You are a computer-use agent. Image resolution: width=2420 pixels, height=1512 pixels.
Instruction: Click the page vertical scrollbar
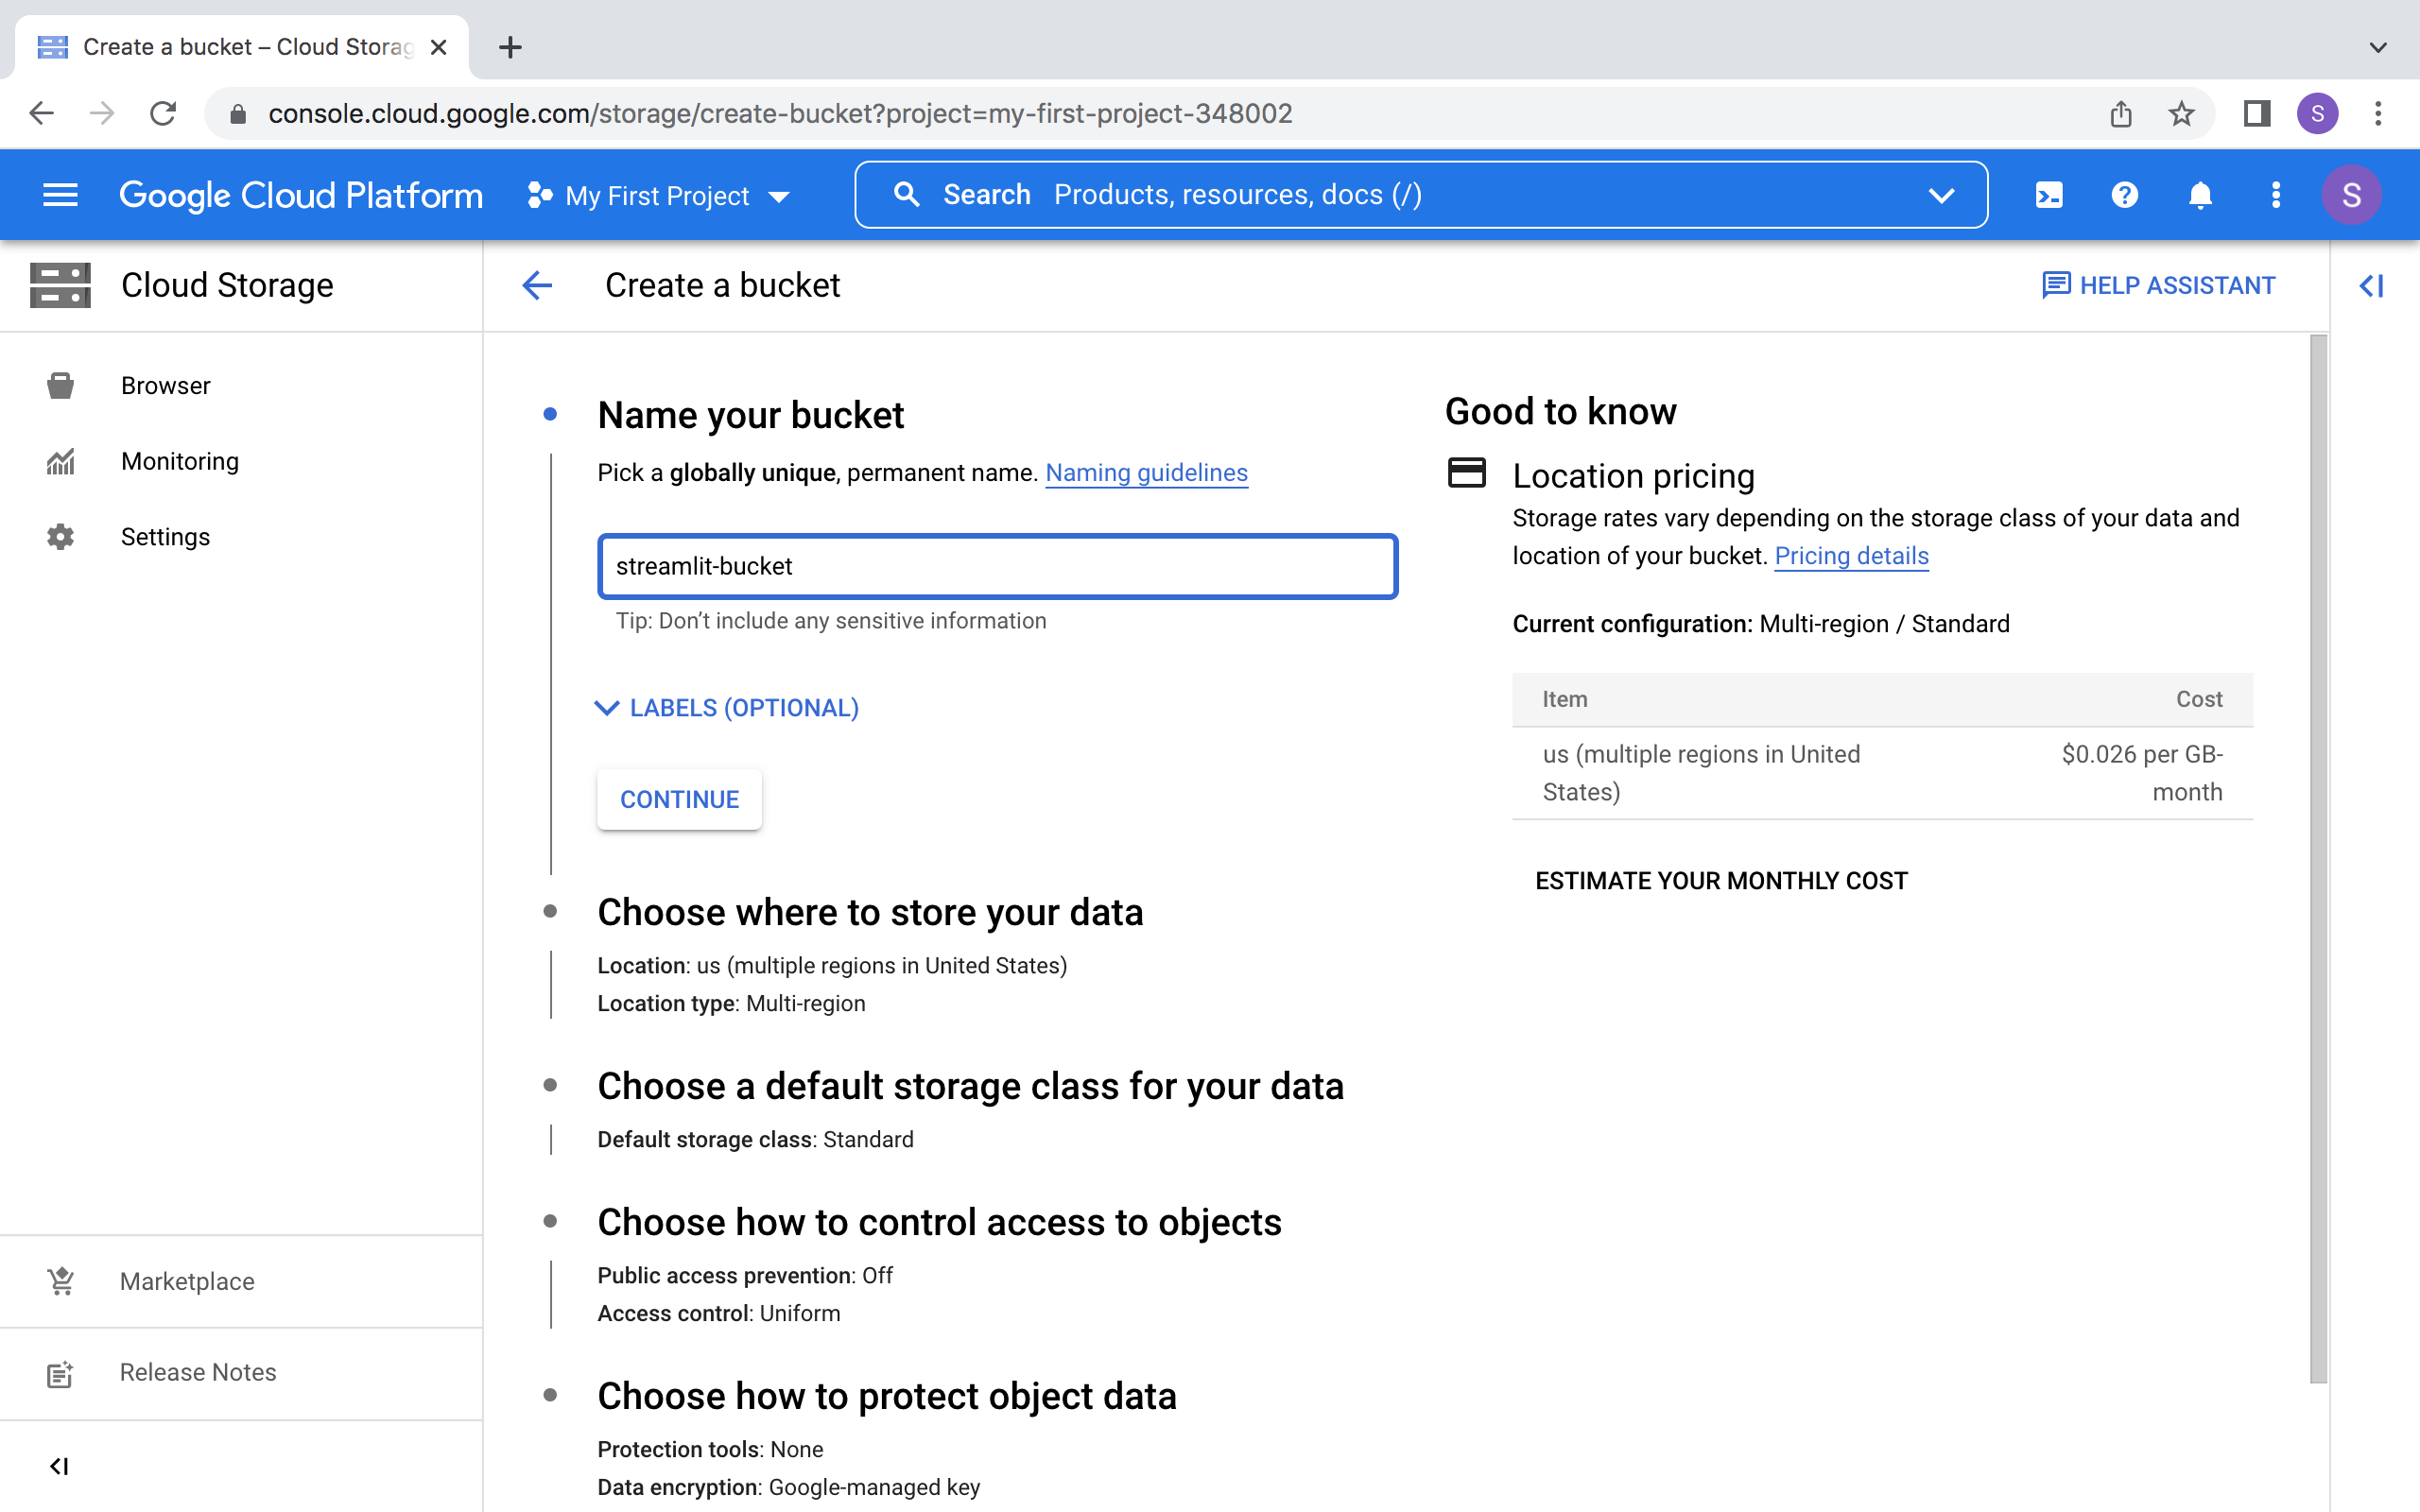[2318, 860]
